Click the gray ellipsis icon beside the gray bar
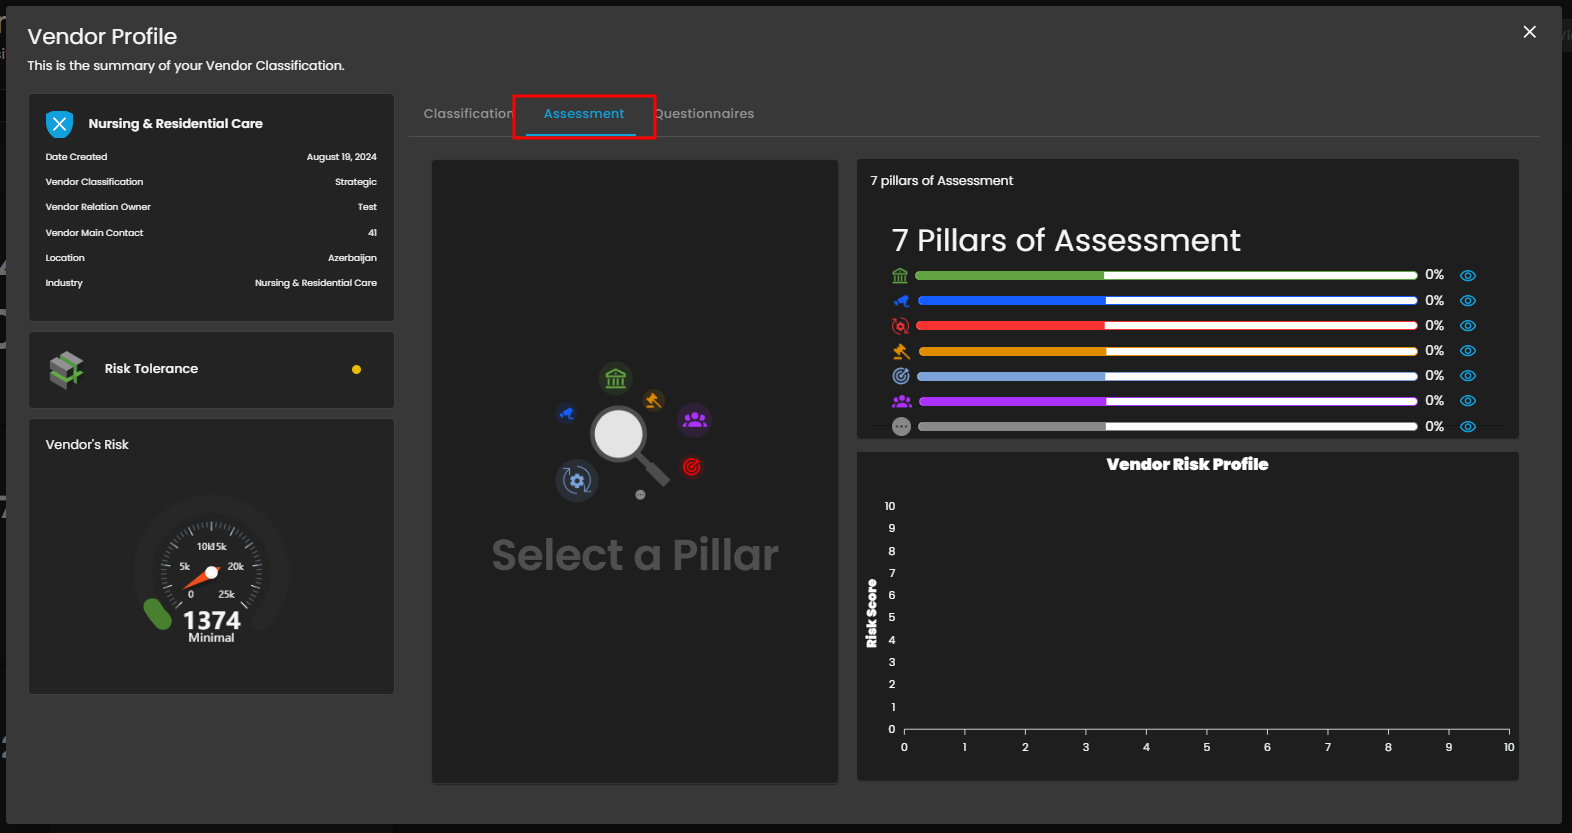Viewport: 1572px width, 833px height. point(901,427)
